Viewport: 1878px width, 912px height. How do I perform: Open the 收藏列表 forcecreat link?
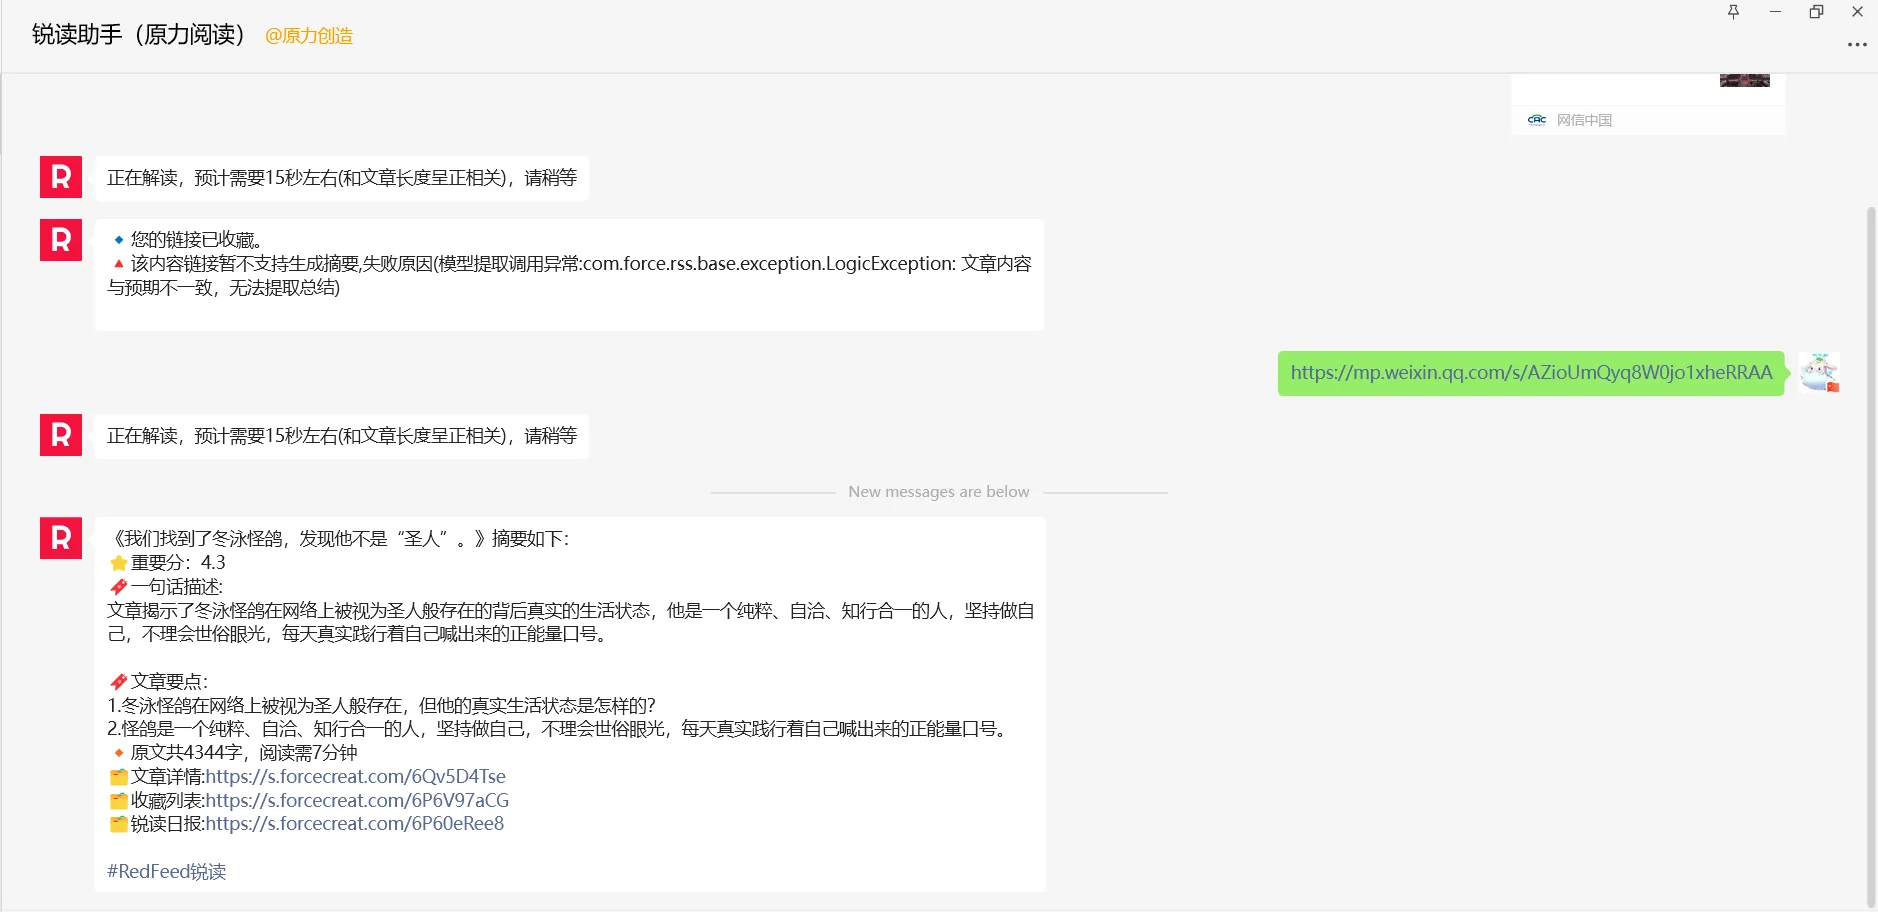[357, 801]
